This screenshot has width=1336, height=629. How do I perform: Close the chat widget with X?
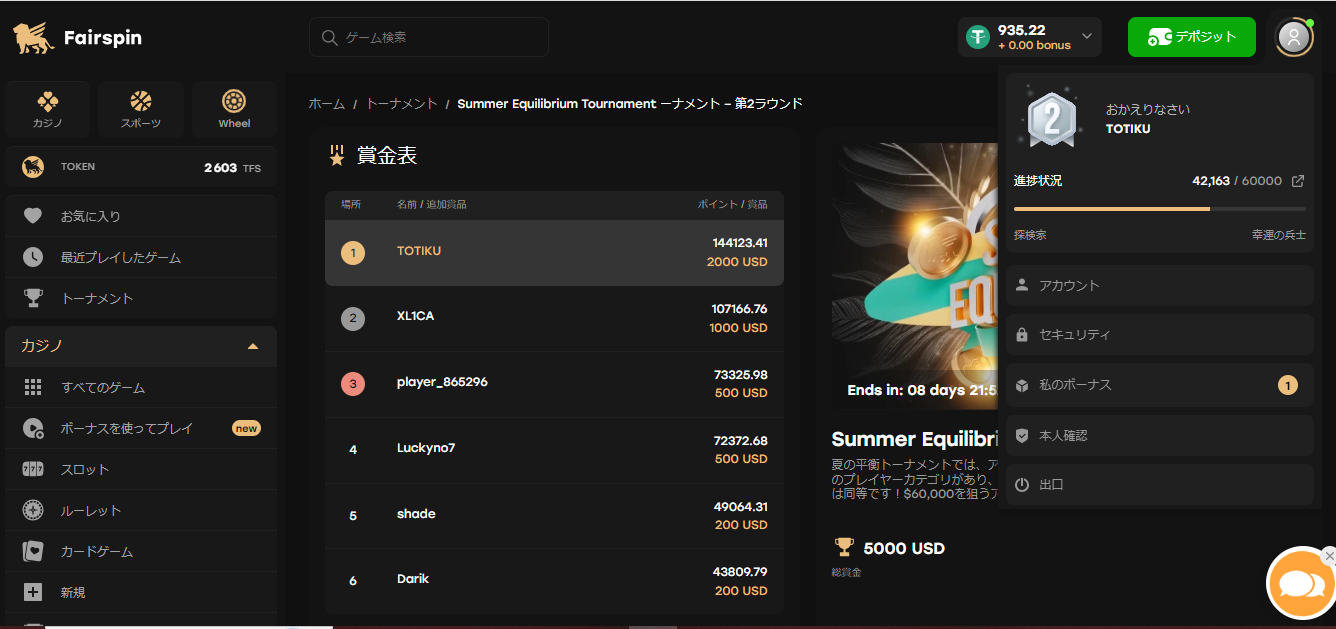[x=1328, y=555]
